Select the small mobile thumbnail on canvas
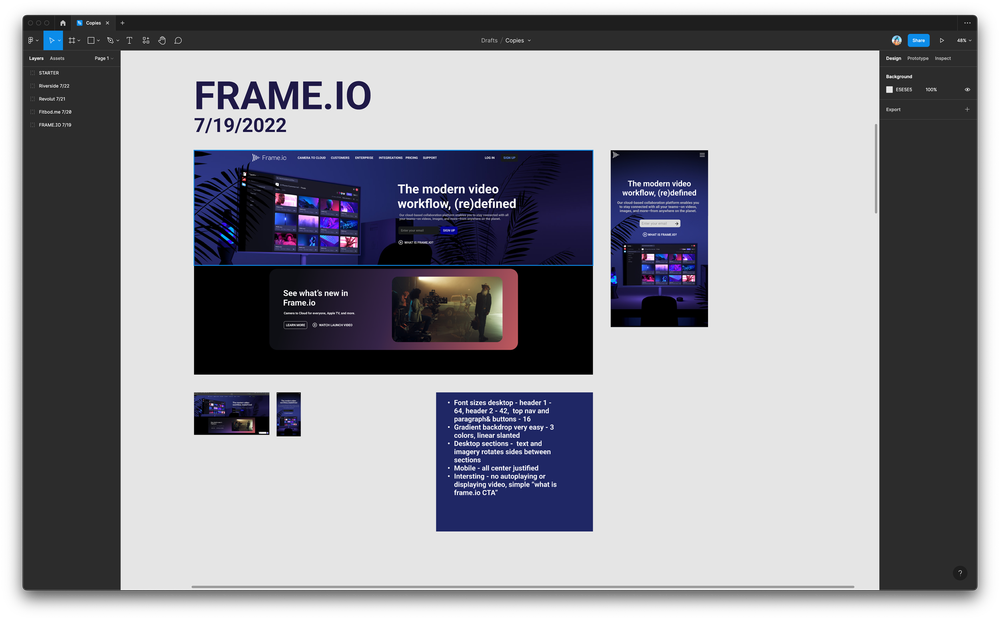The image size is (1000, 620). [x=288, y=414]
